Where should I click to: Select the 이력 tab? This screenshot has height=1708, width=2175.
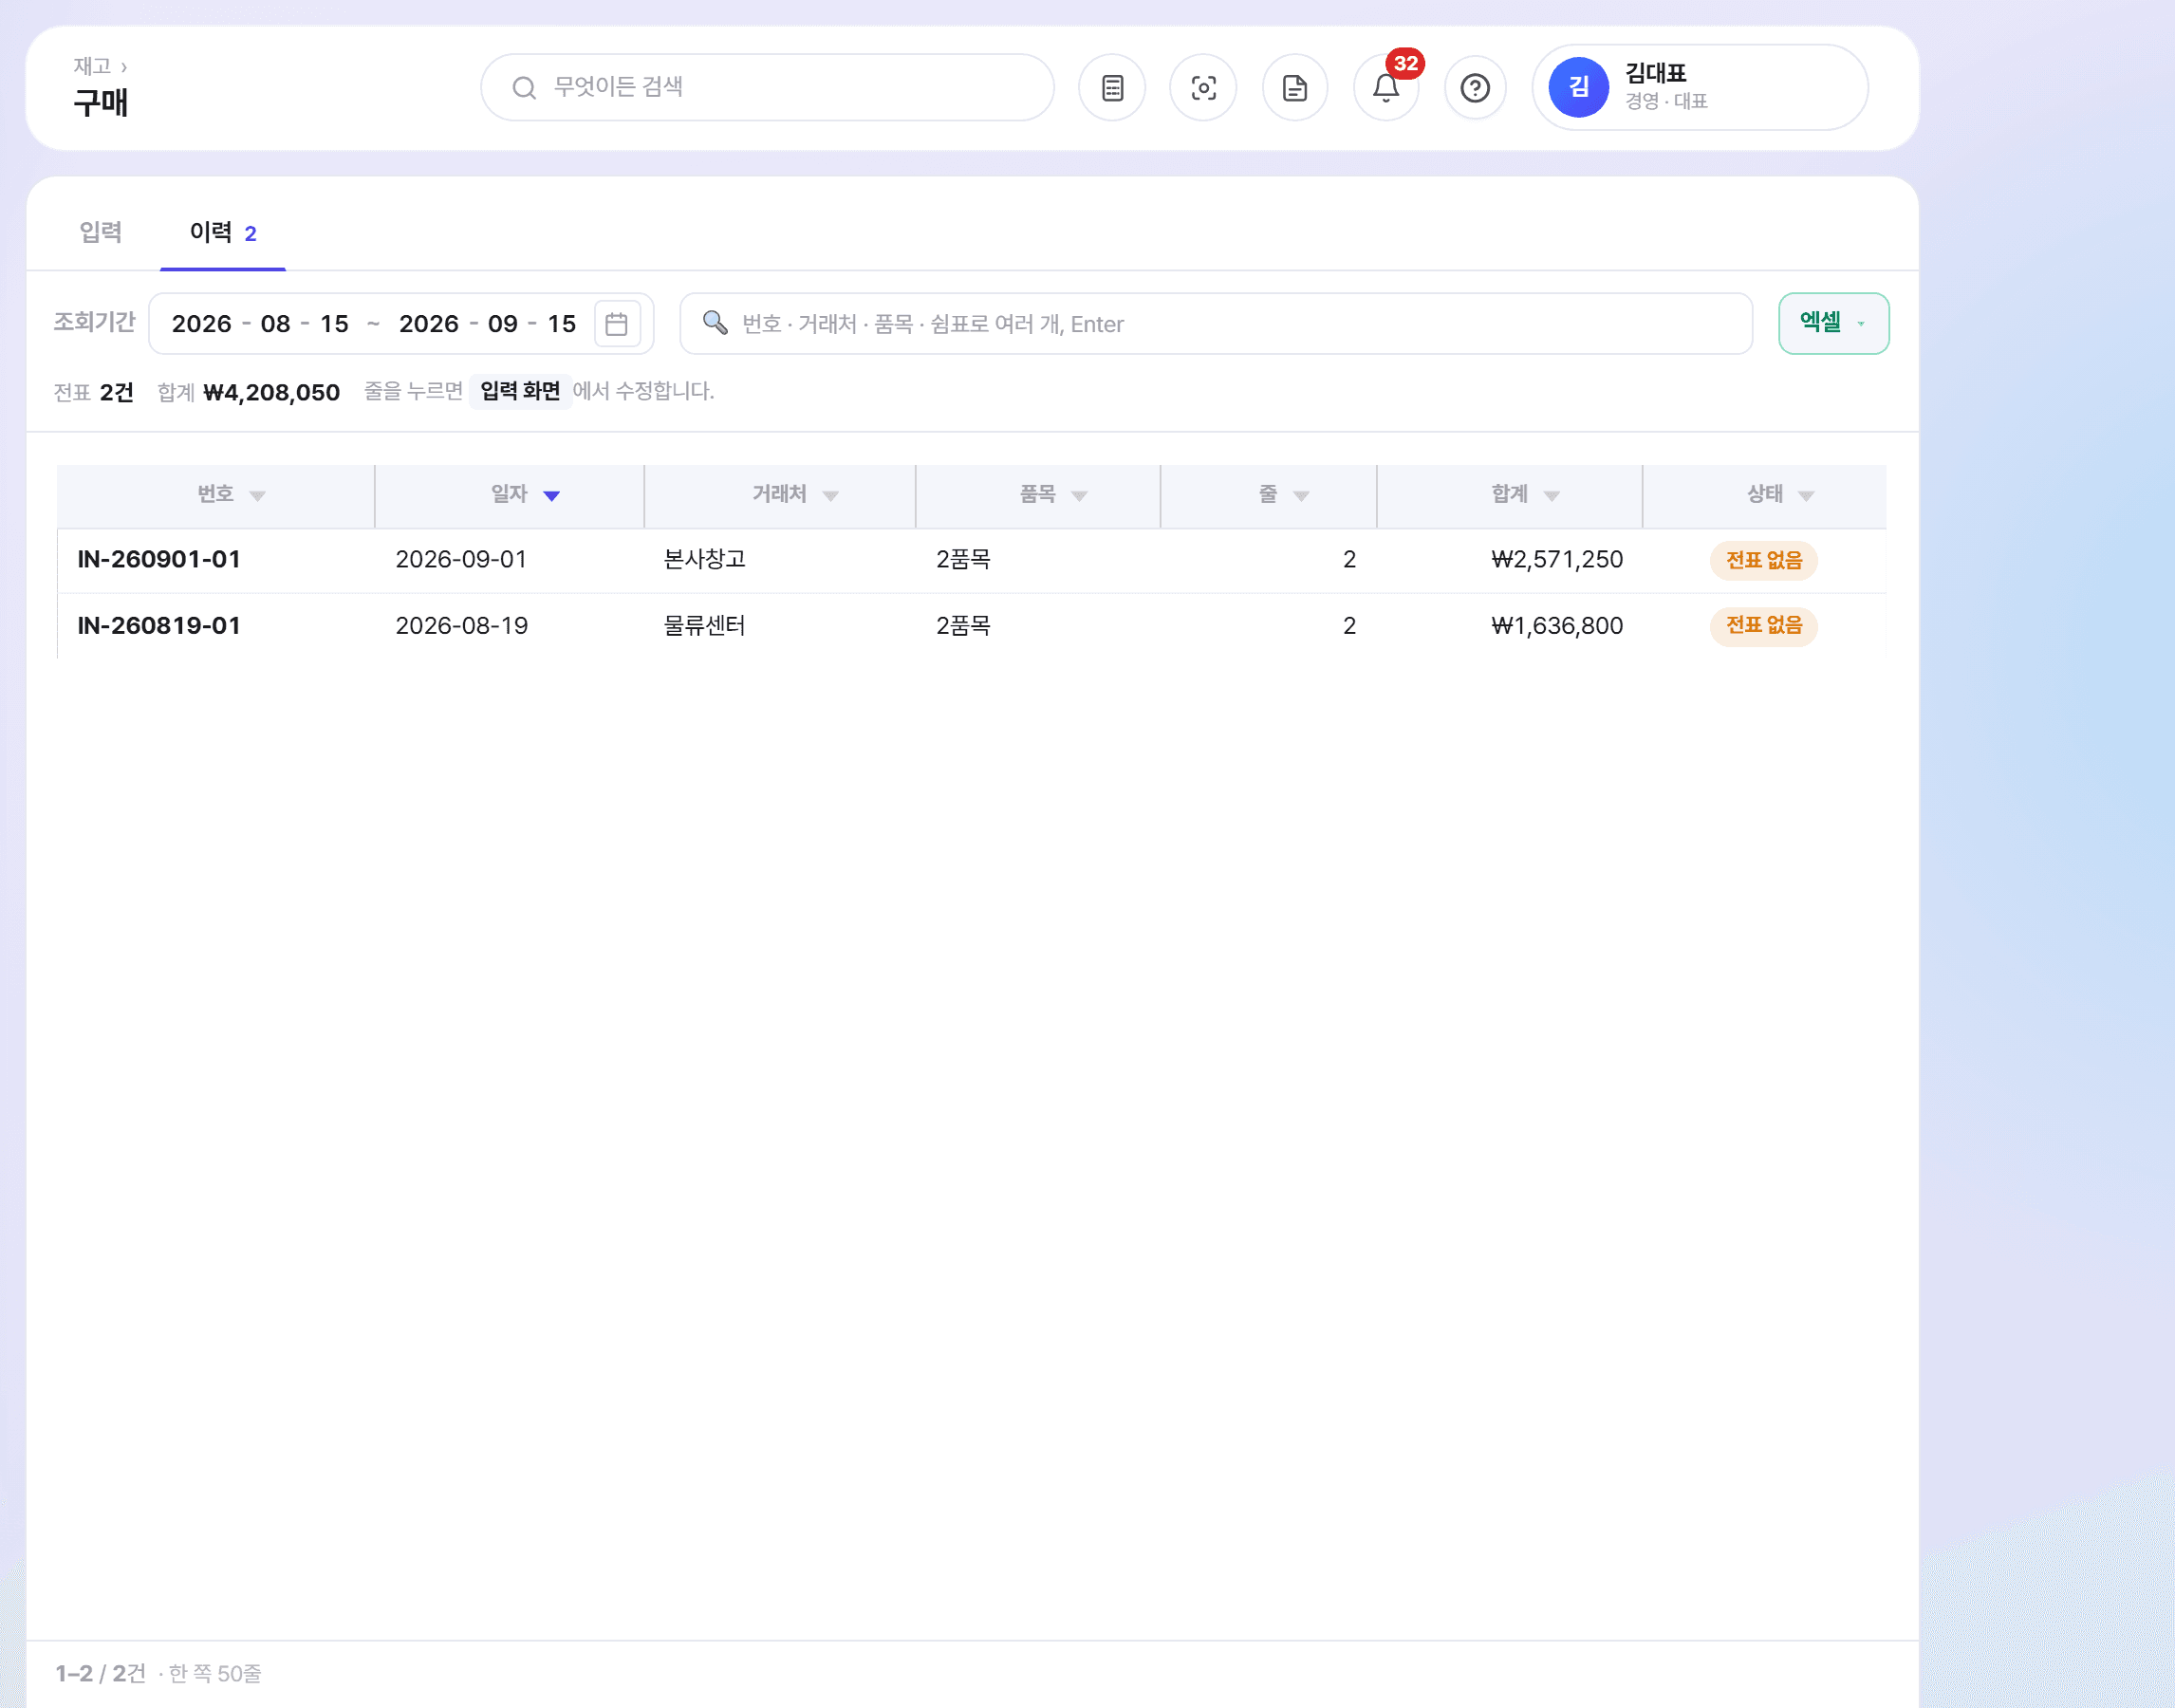(222, 232)
